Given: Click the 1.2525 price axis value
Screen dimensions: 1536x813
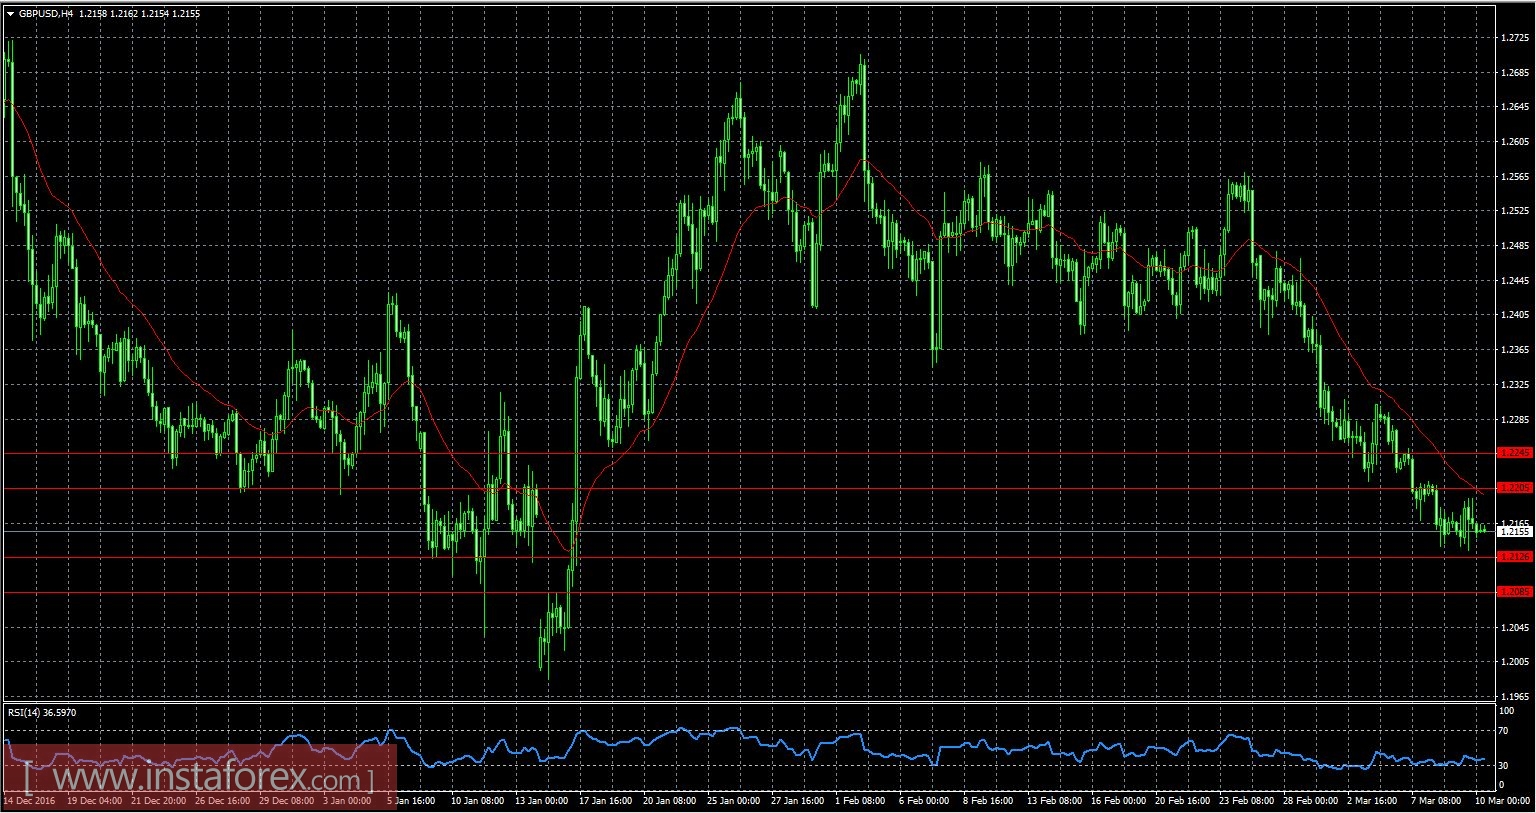Looking at the screenshot, I should (1516, 211).
